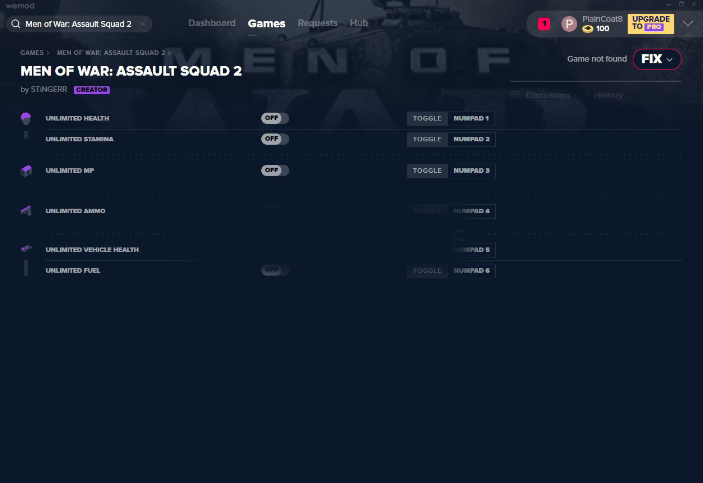703x483 pixels.
Task: Toggle Unlimited MP on
Action: tap(275, 170)
